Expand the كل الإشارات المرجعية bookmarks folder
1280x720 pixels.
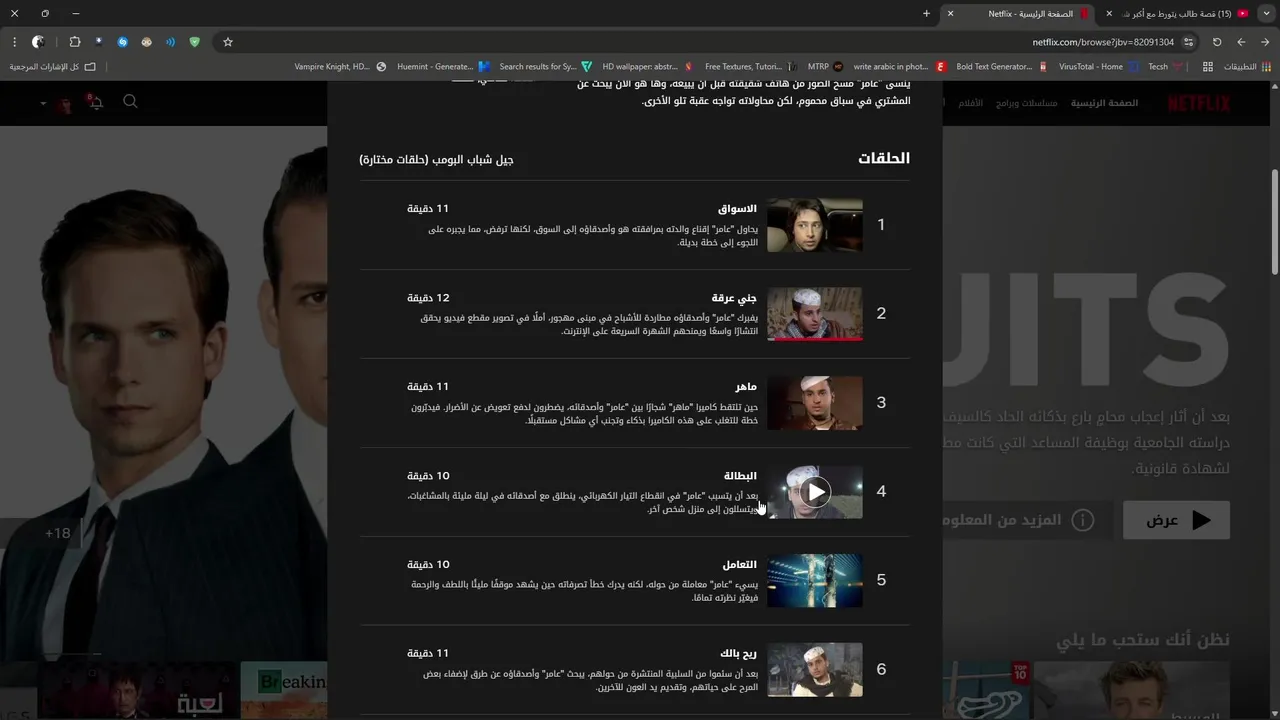pos(52,67)
